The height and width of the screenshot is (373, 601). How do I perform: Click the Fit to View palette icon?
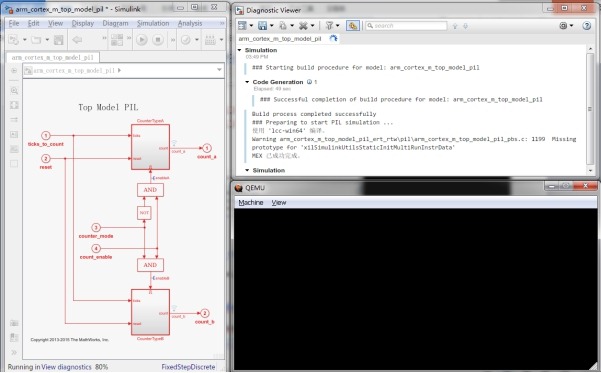click(14, 105)
